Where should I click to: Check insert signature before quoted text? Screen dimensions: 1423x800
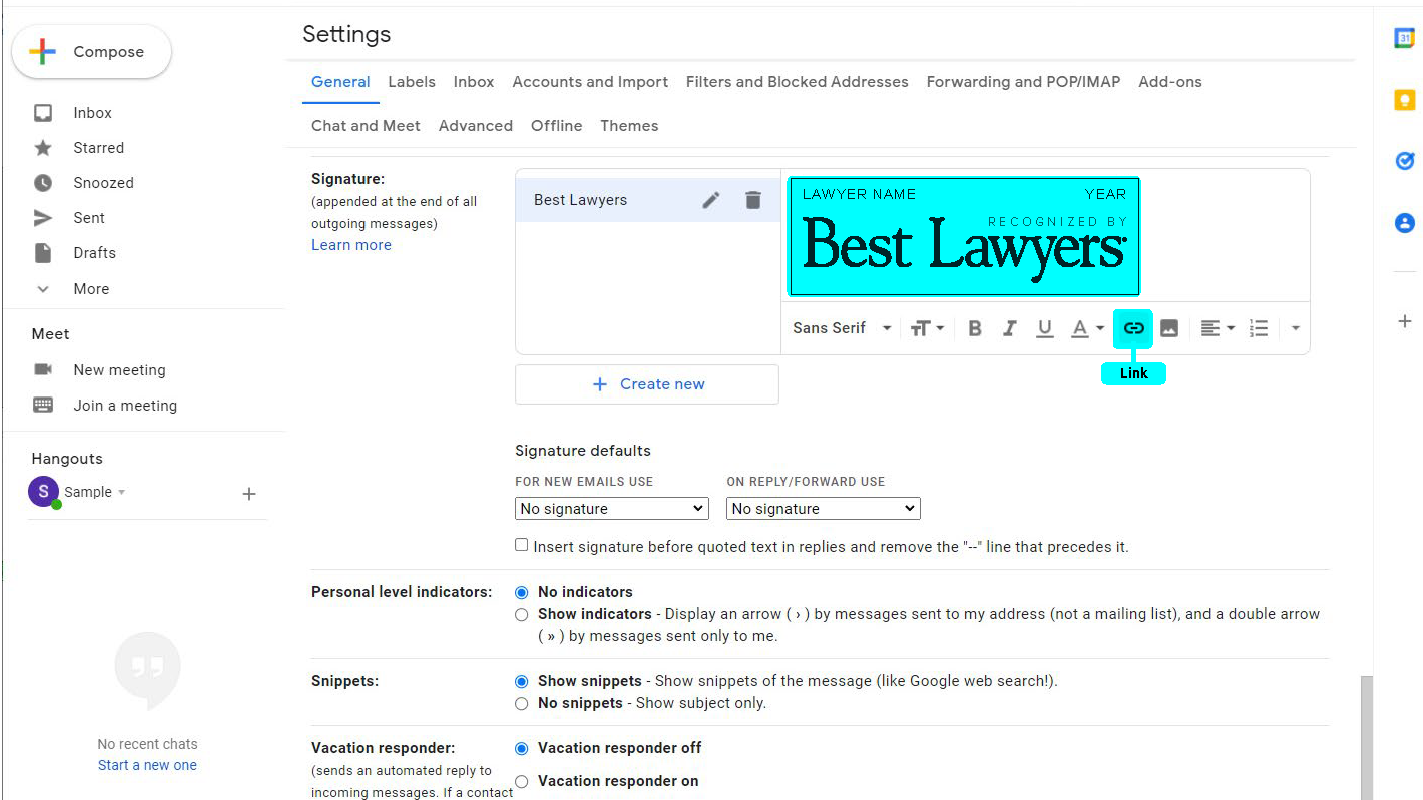(521, 545)
